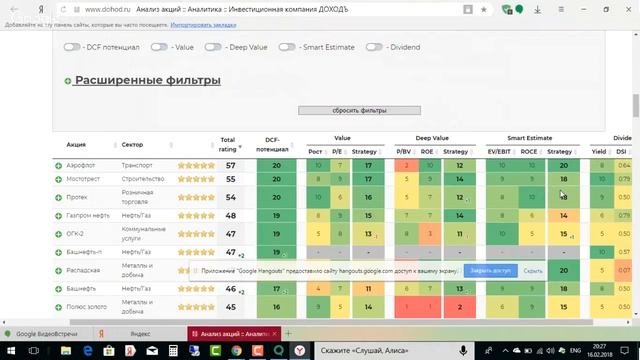Open the Импортировать закладки link

point(203,25)
